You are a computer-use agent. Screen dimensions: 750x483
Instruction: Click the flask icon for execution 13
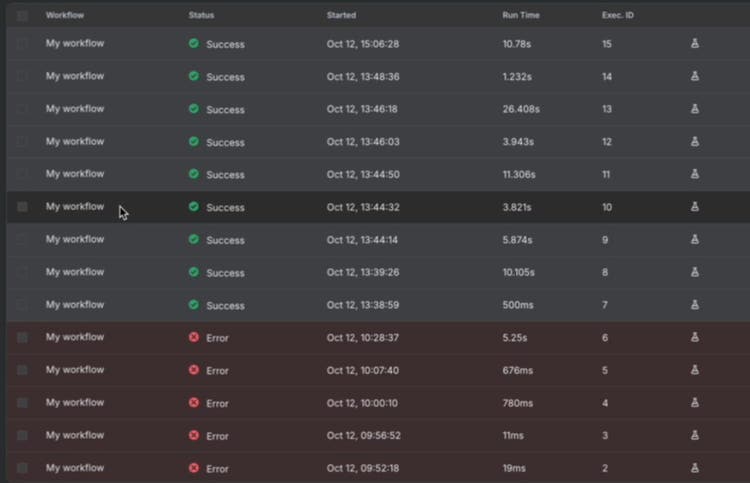(x=695, y=109)
